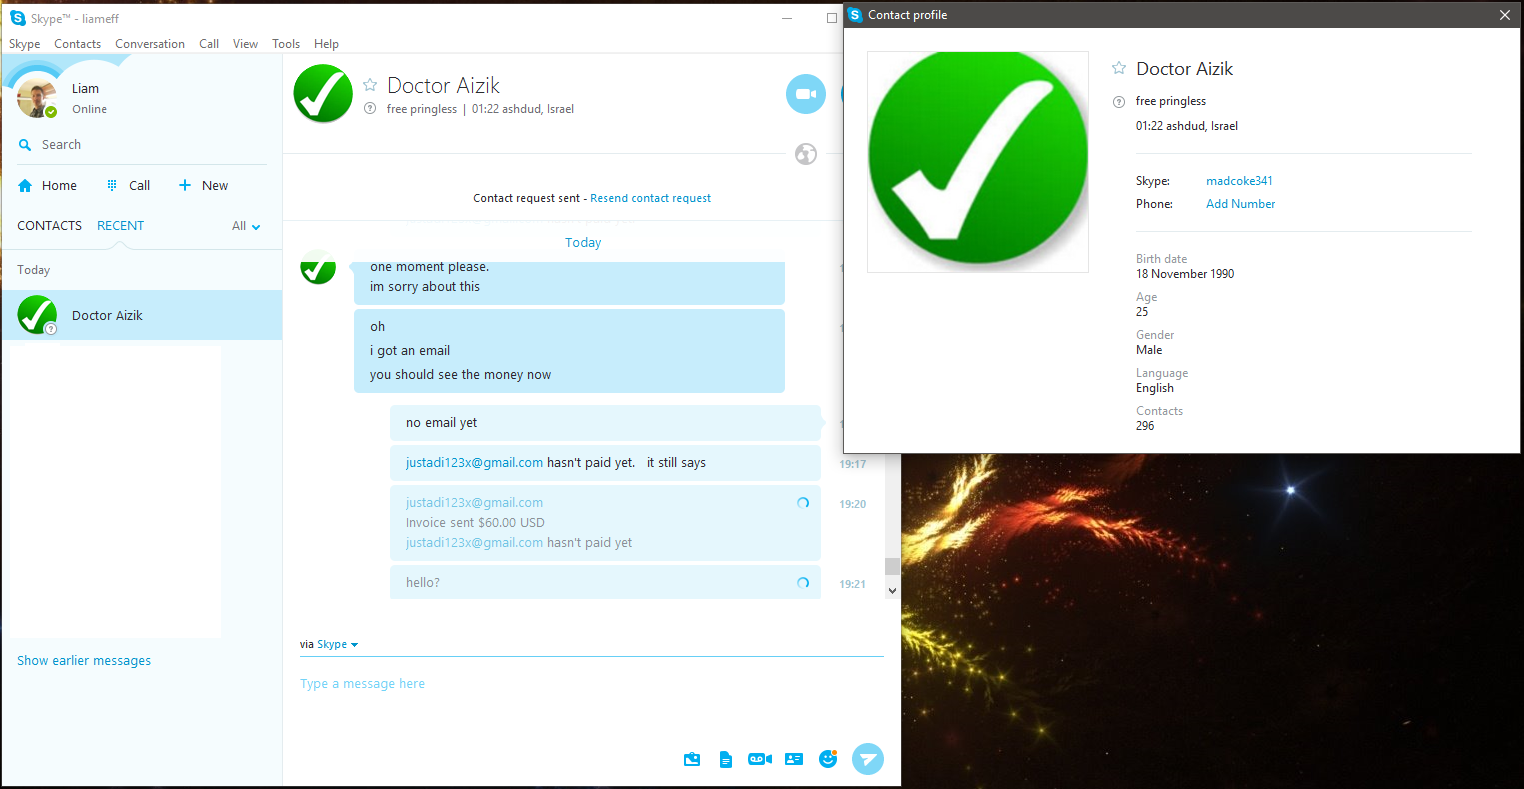
Task: Click the chat scrollbar down arrow
Action: point(893,591)
